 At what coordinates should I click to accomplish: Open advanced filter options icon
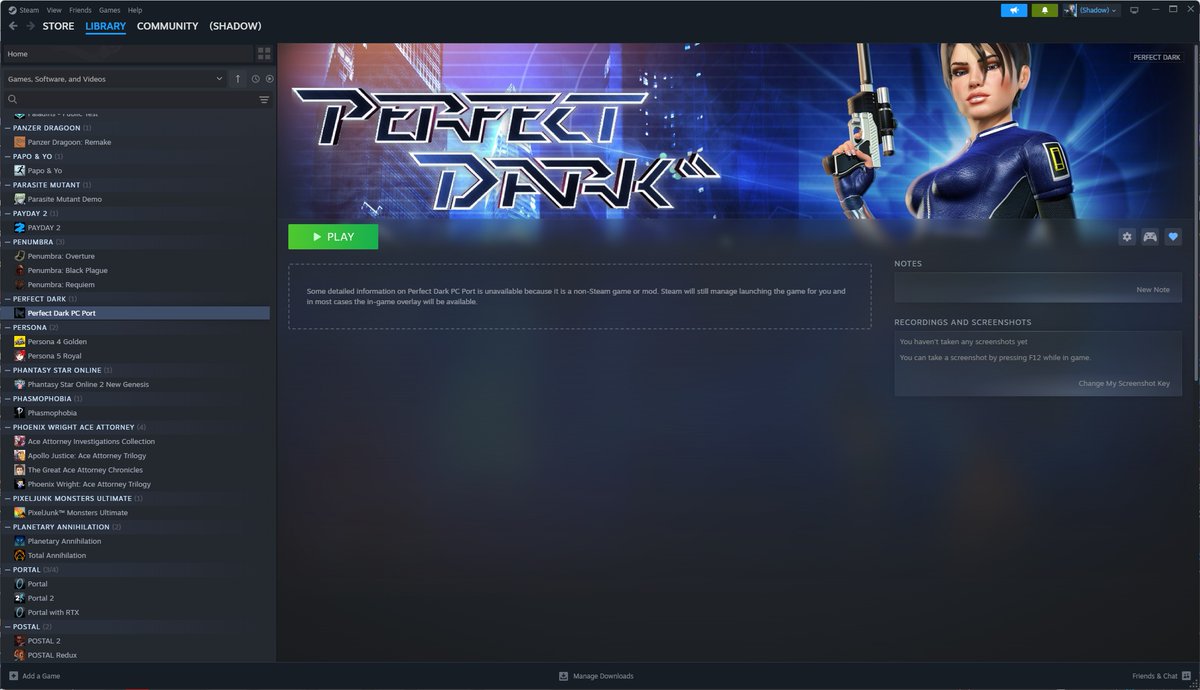point(264,100)
